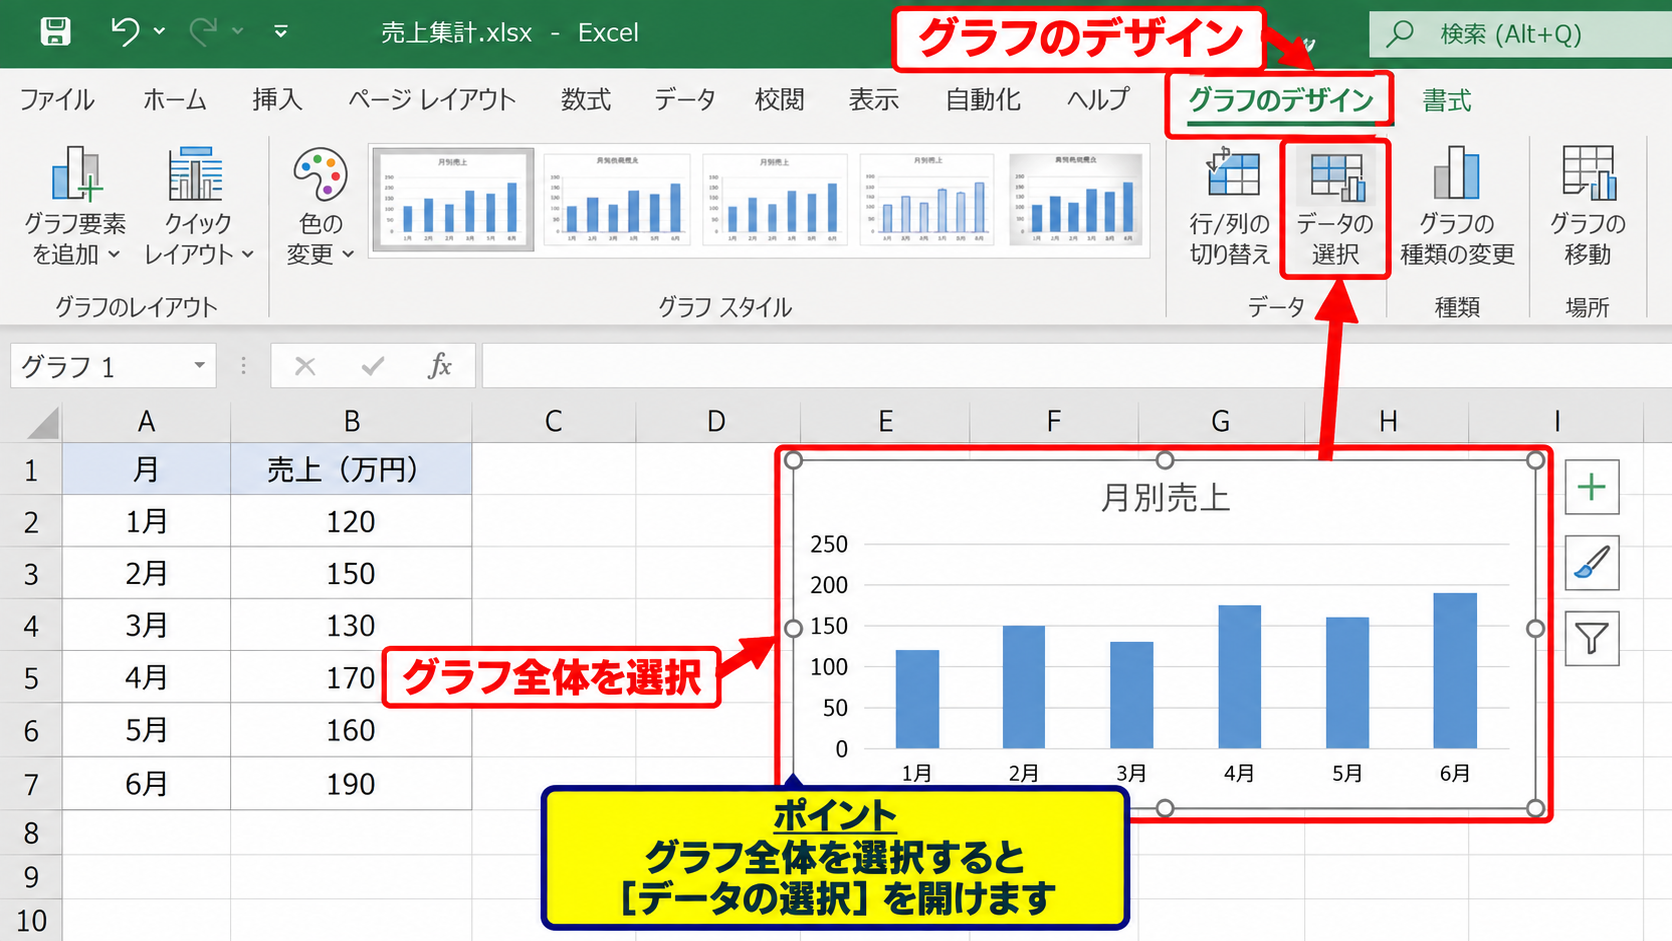Open the Name Box dropdown arrow
The image size is (1672, 941).
(200, 366)
